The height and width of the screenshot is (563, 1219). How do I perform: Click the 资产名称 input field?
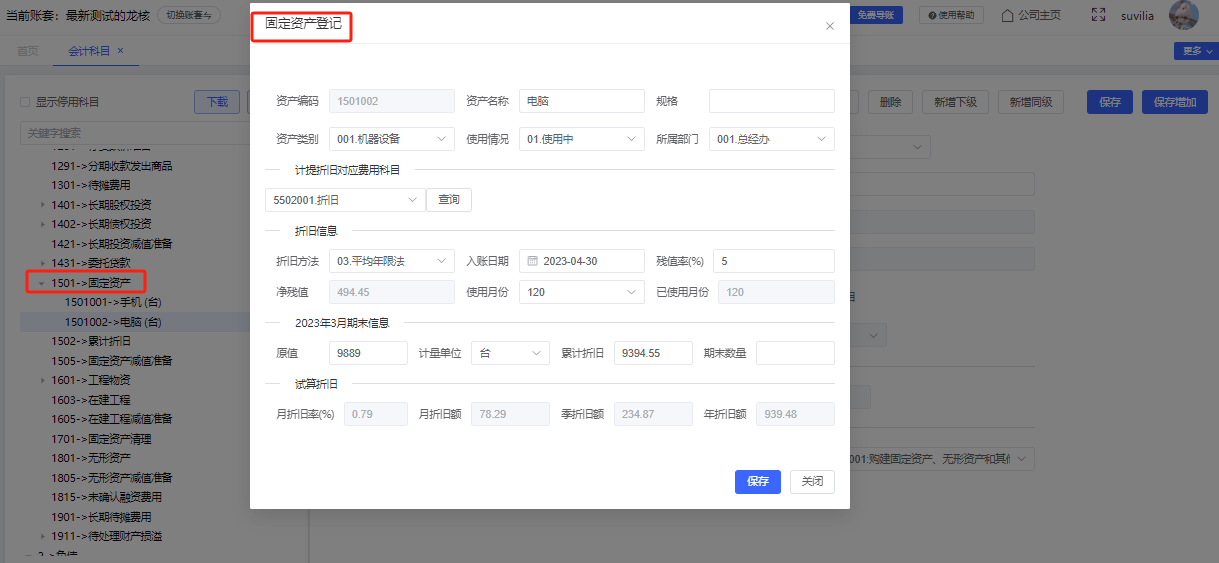click(x=581, y=101)
